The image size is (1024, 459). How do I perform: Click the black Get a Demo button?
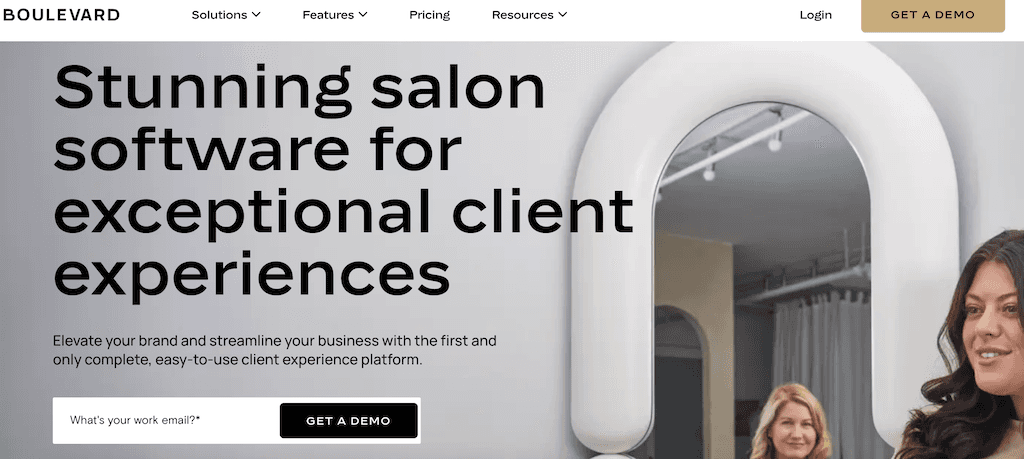(349, 420)
